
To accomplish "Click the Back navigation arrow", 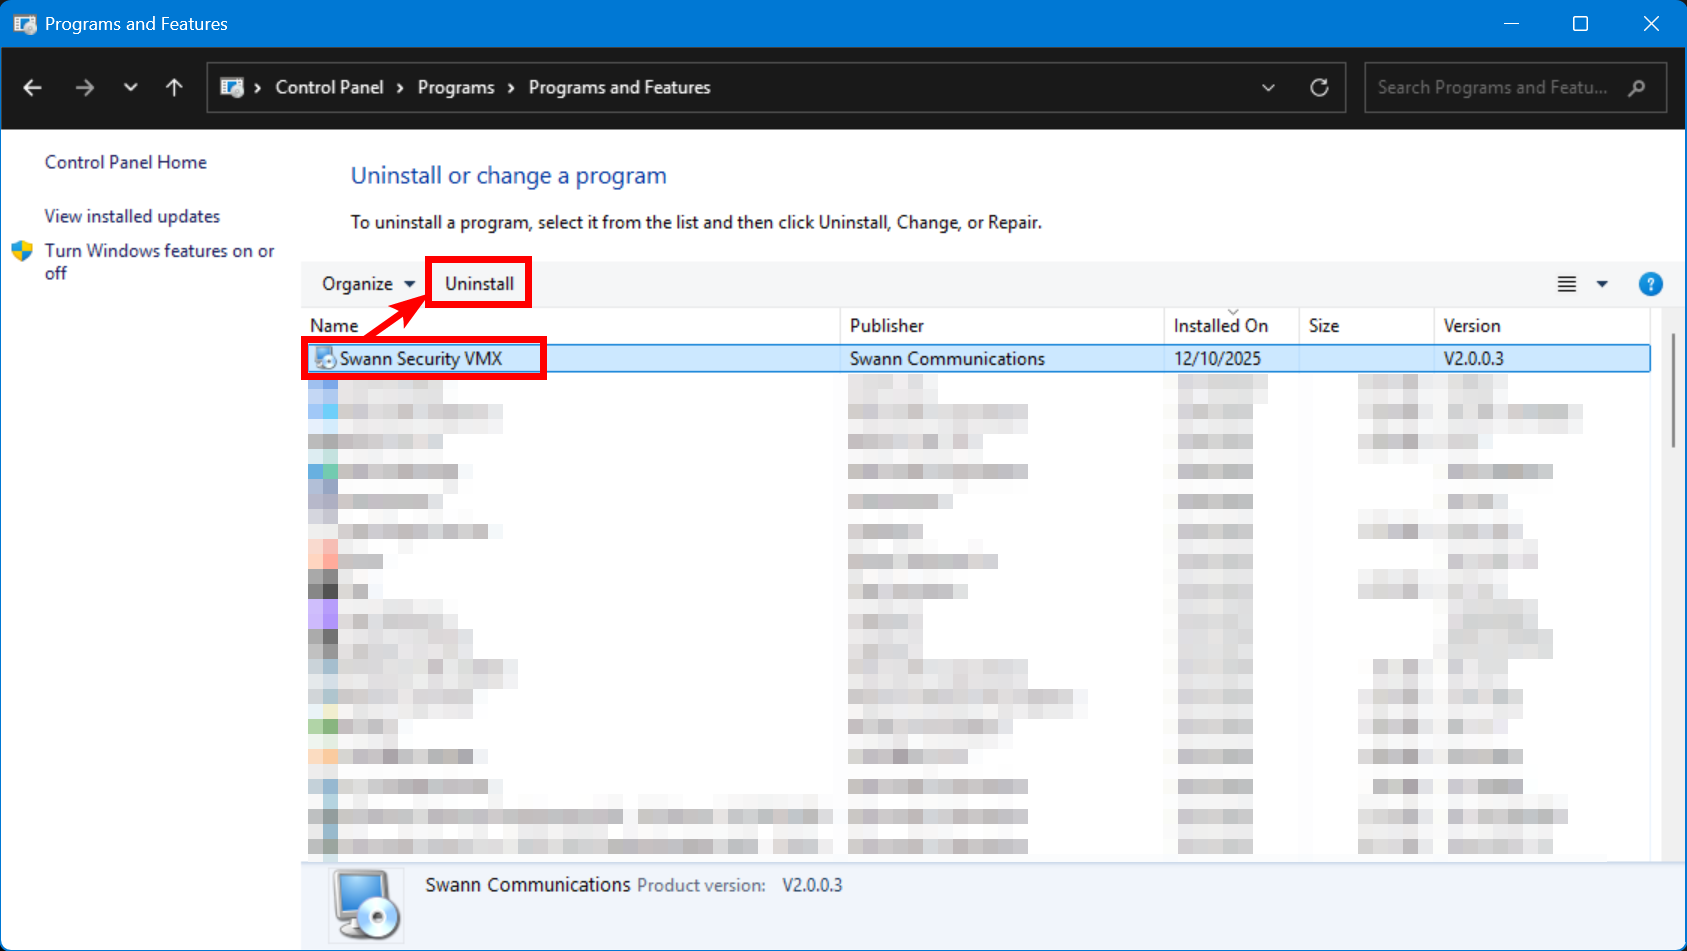I will pos(33,88).
